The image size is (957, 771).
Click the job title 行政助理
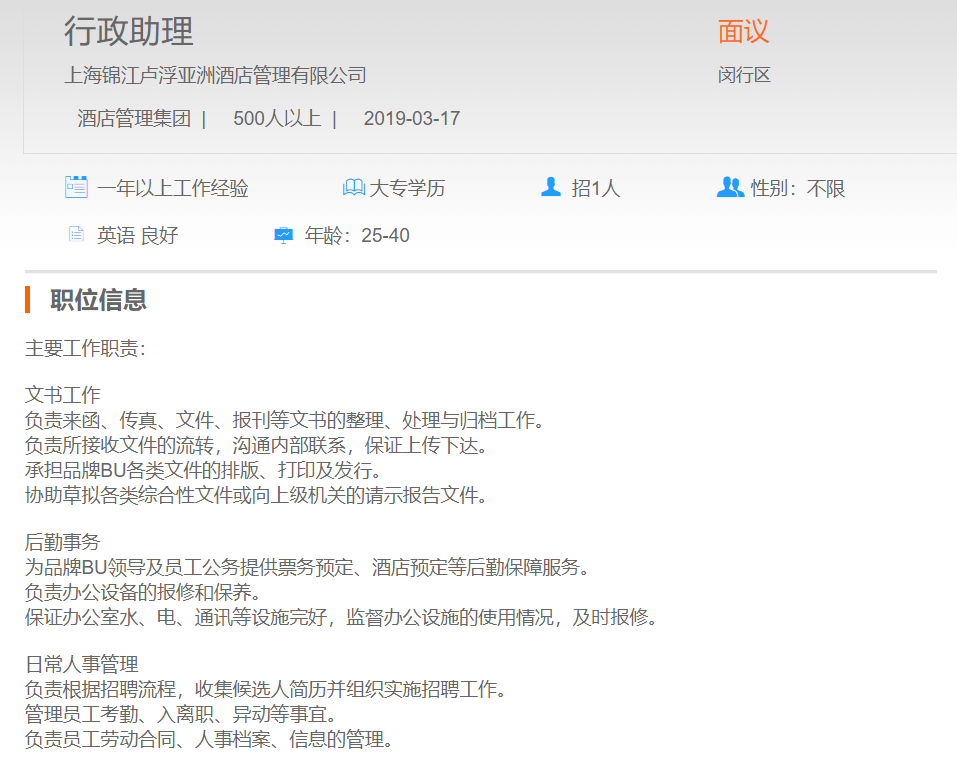pyautogui.click(x=129, y=32)
